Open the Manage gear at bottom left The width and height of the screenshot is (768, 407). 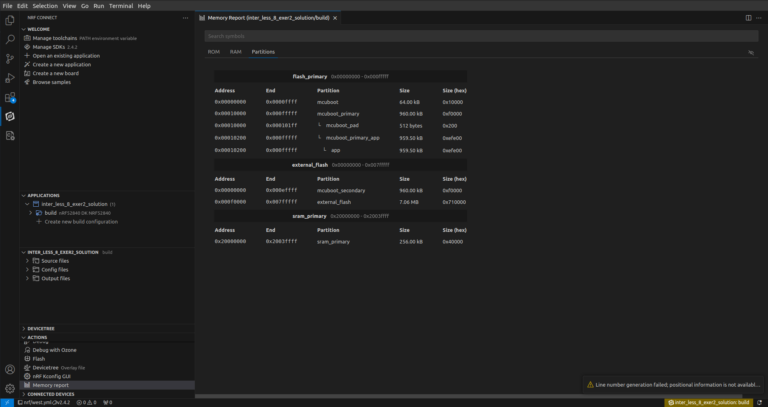(10, 388)
